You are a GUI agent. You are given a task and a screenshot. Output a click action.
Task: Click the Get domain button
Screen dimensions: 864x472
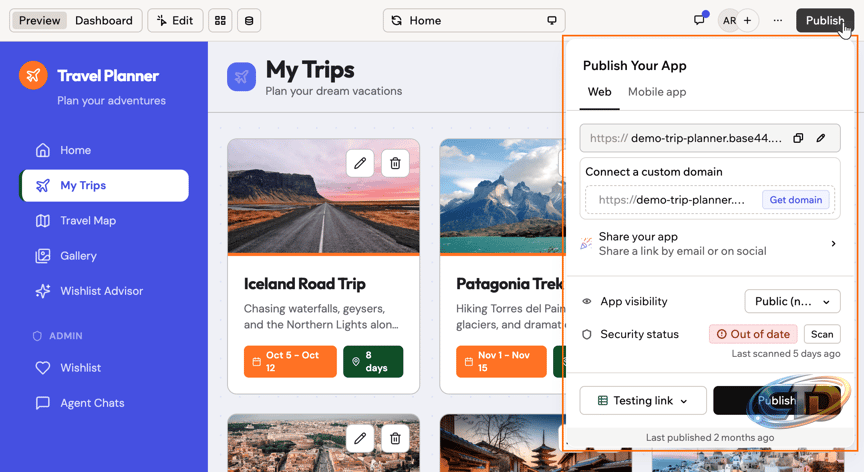click(796, 200)
